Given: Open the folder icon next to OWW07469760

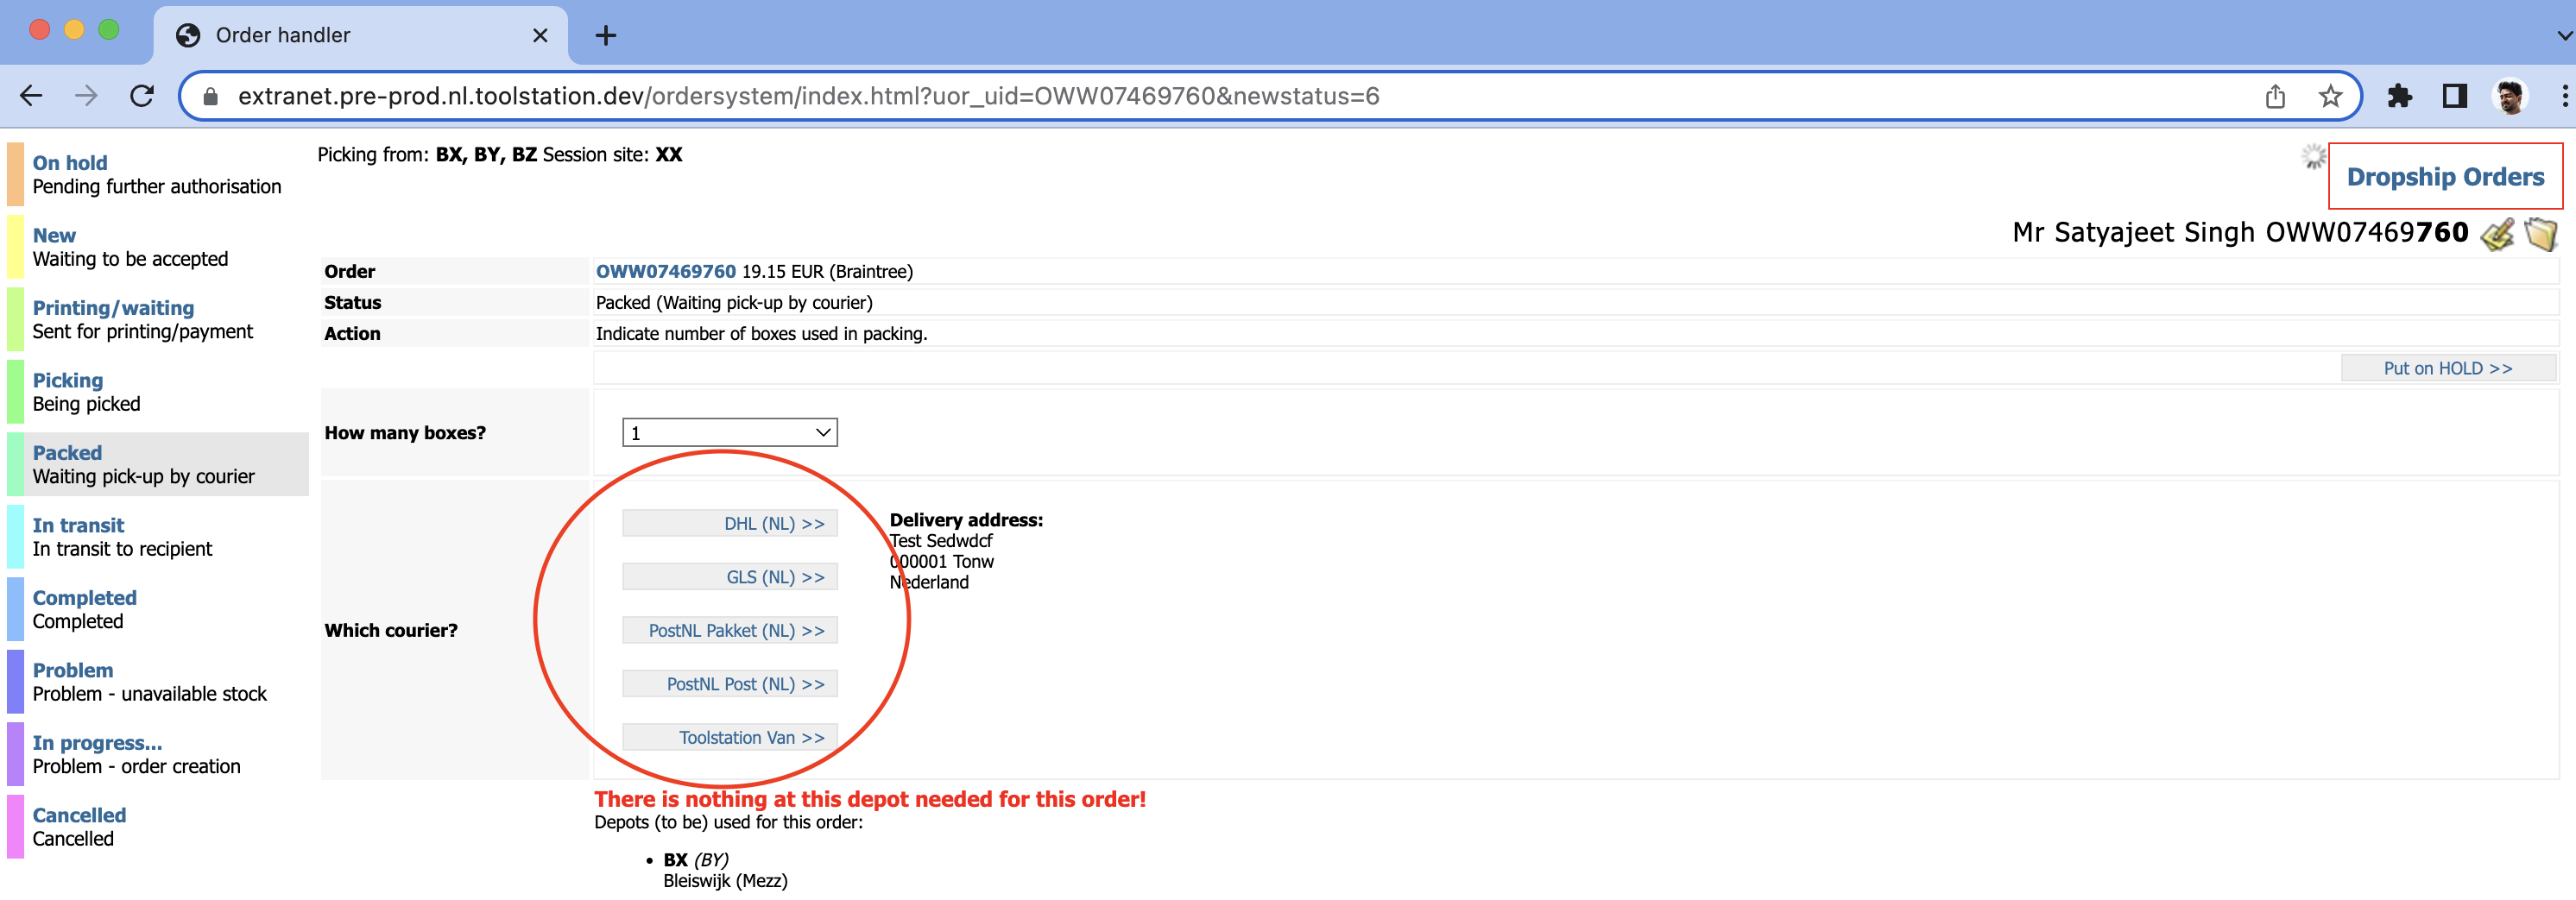Looking at the screenshot, I should tap(2541, 233).
